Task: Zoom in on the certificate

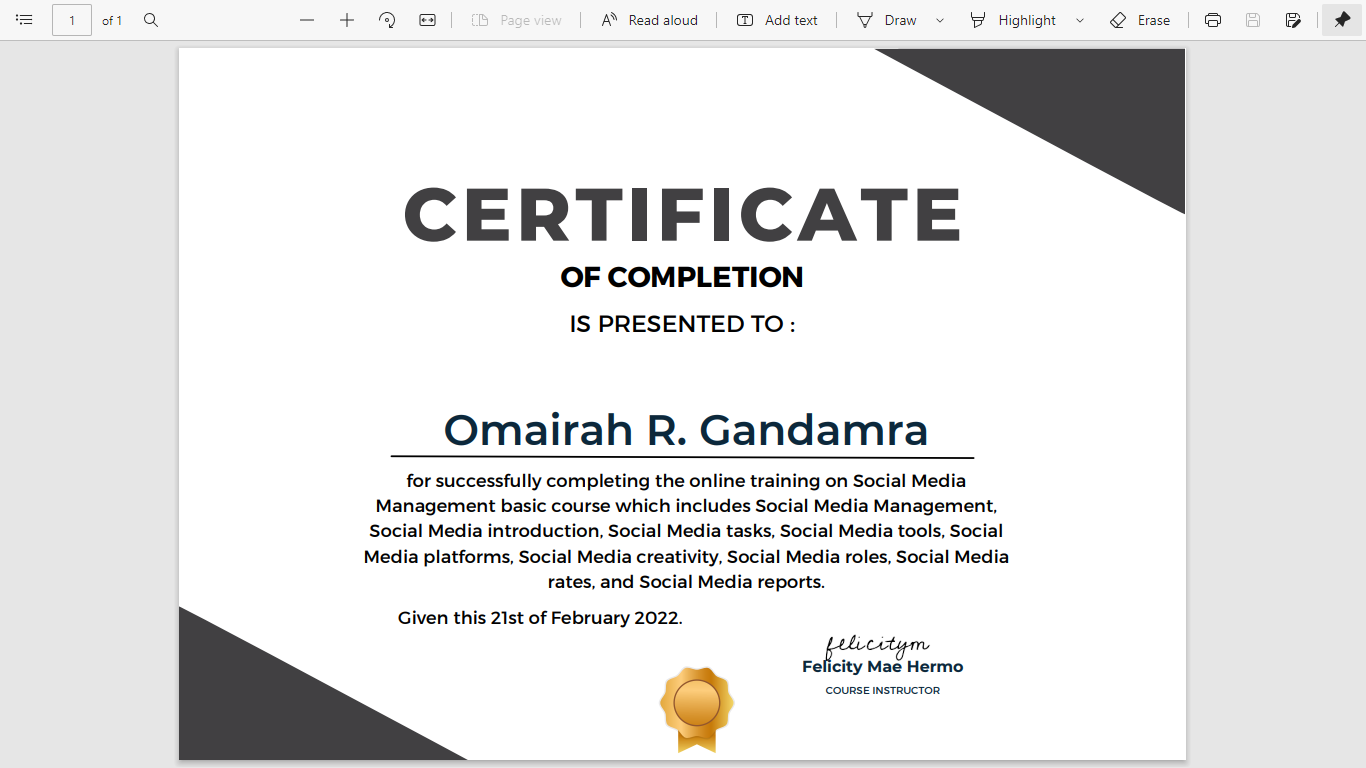Action: coord(346,20)
